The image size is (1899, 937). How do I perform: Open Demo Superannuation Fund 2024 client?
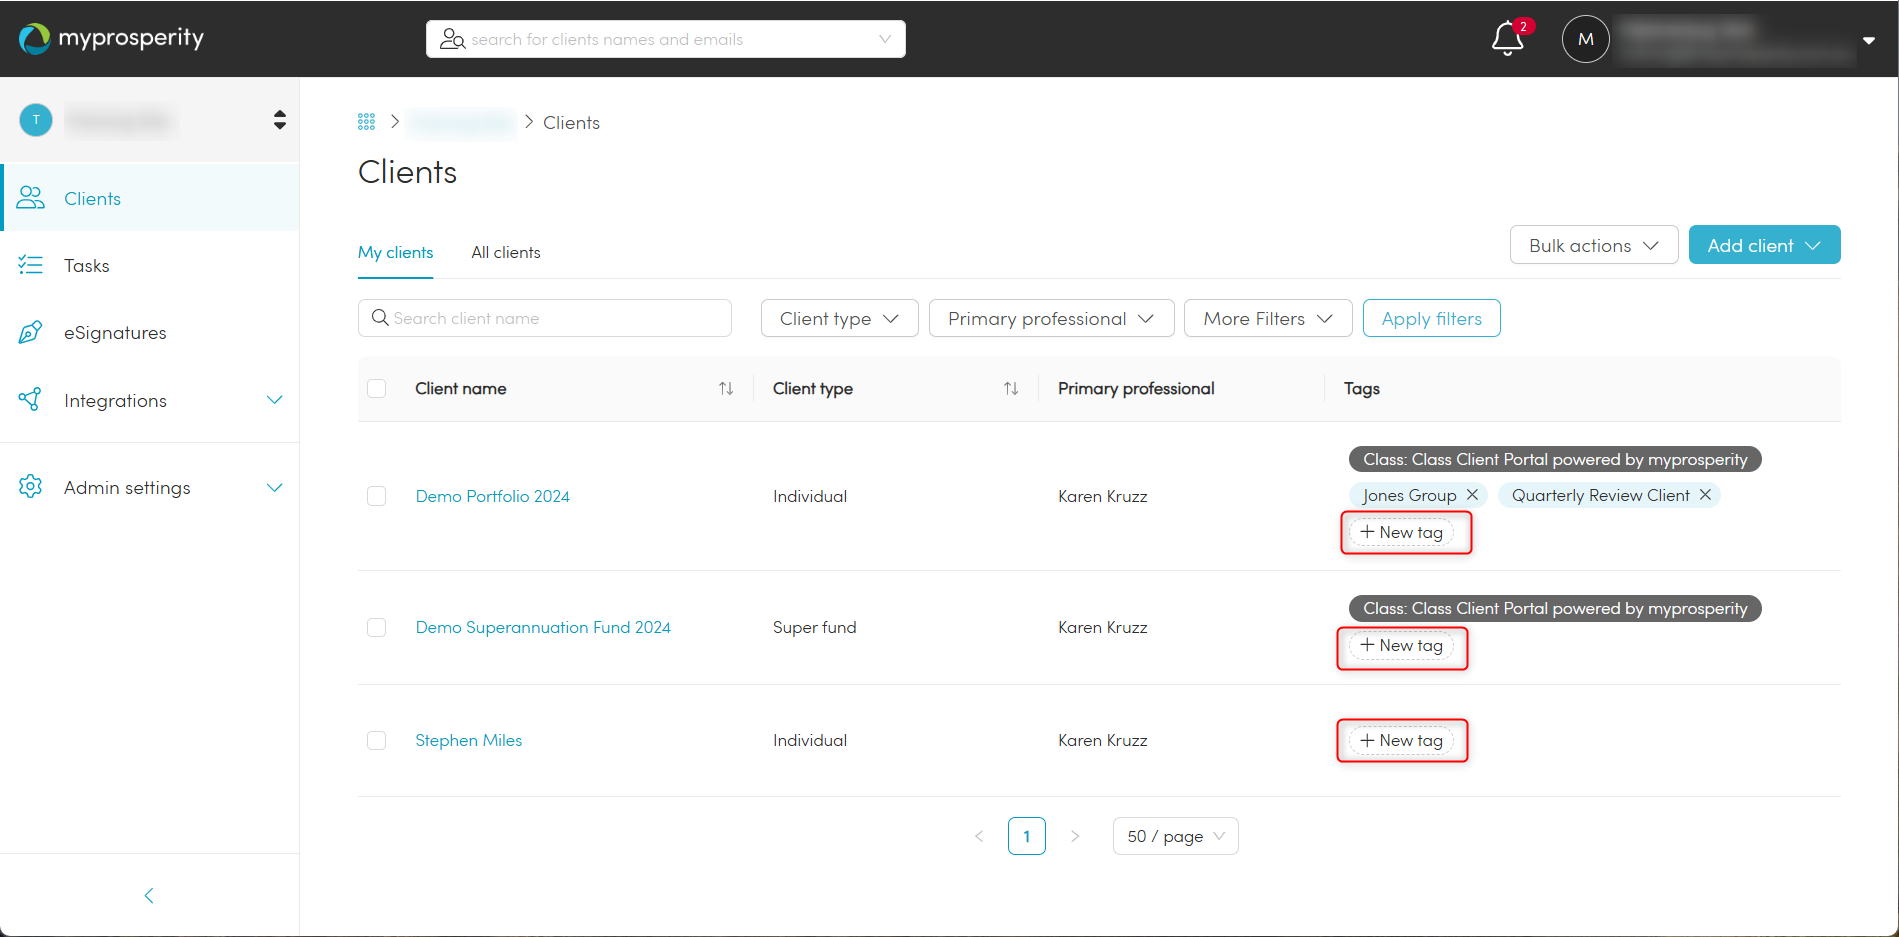(x=543, y=627)
